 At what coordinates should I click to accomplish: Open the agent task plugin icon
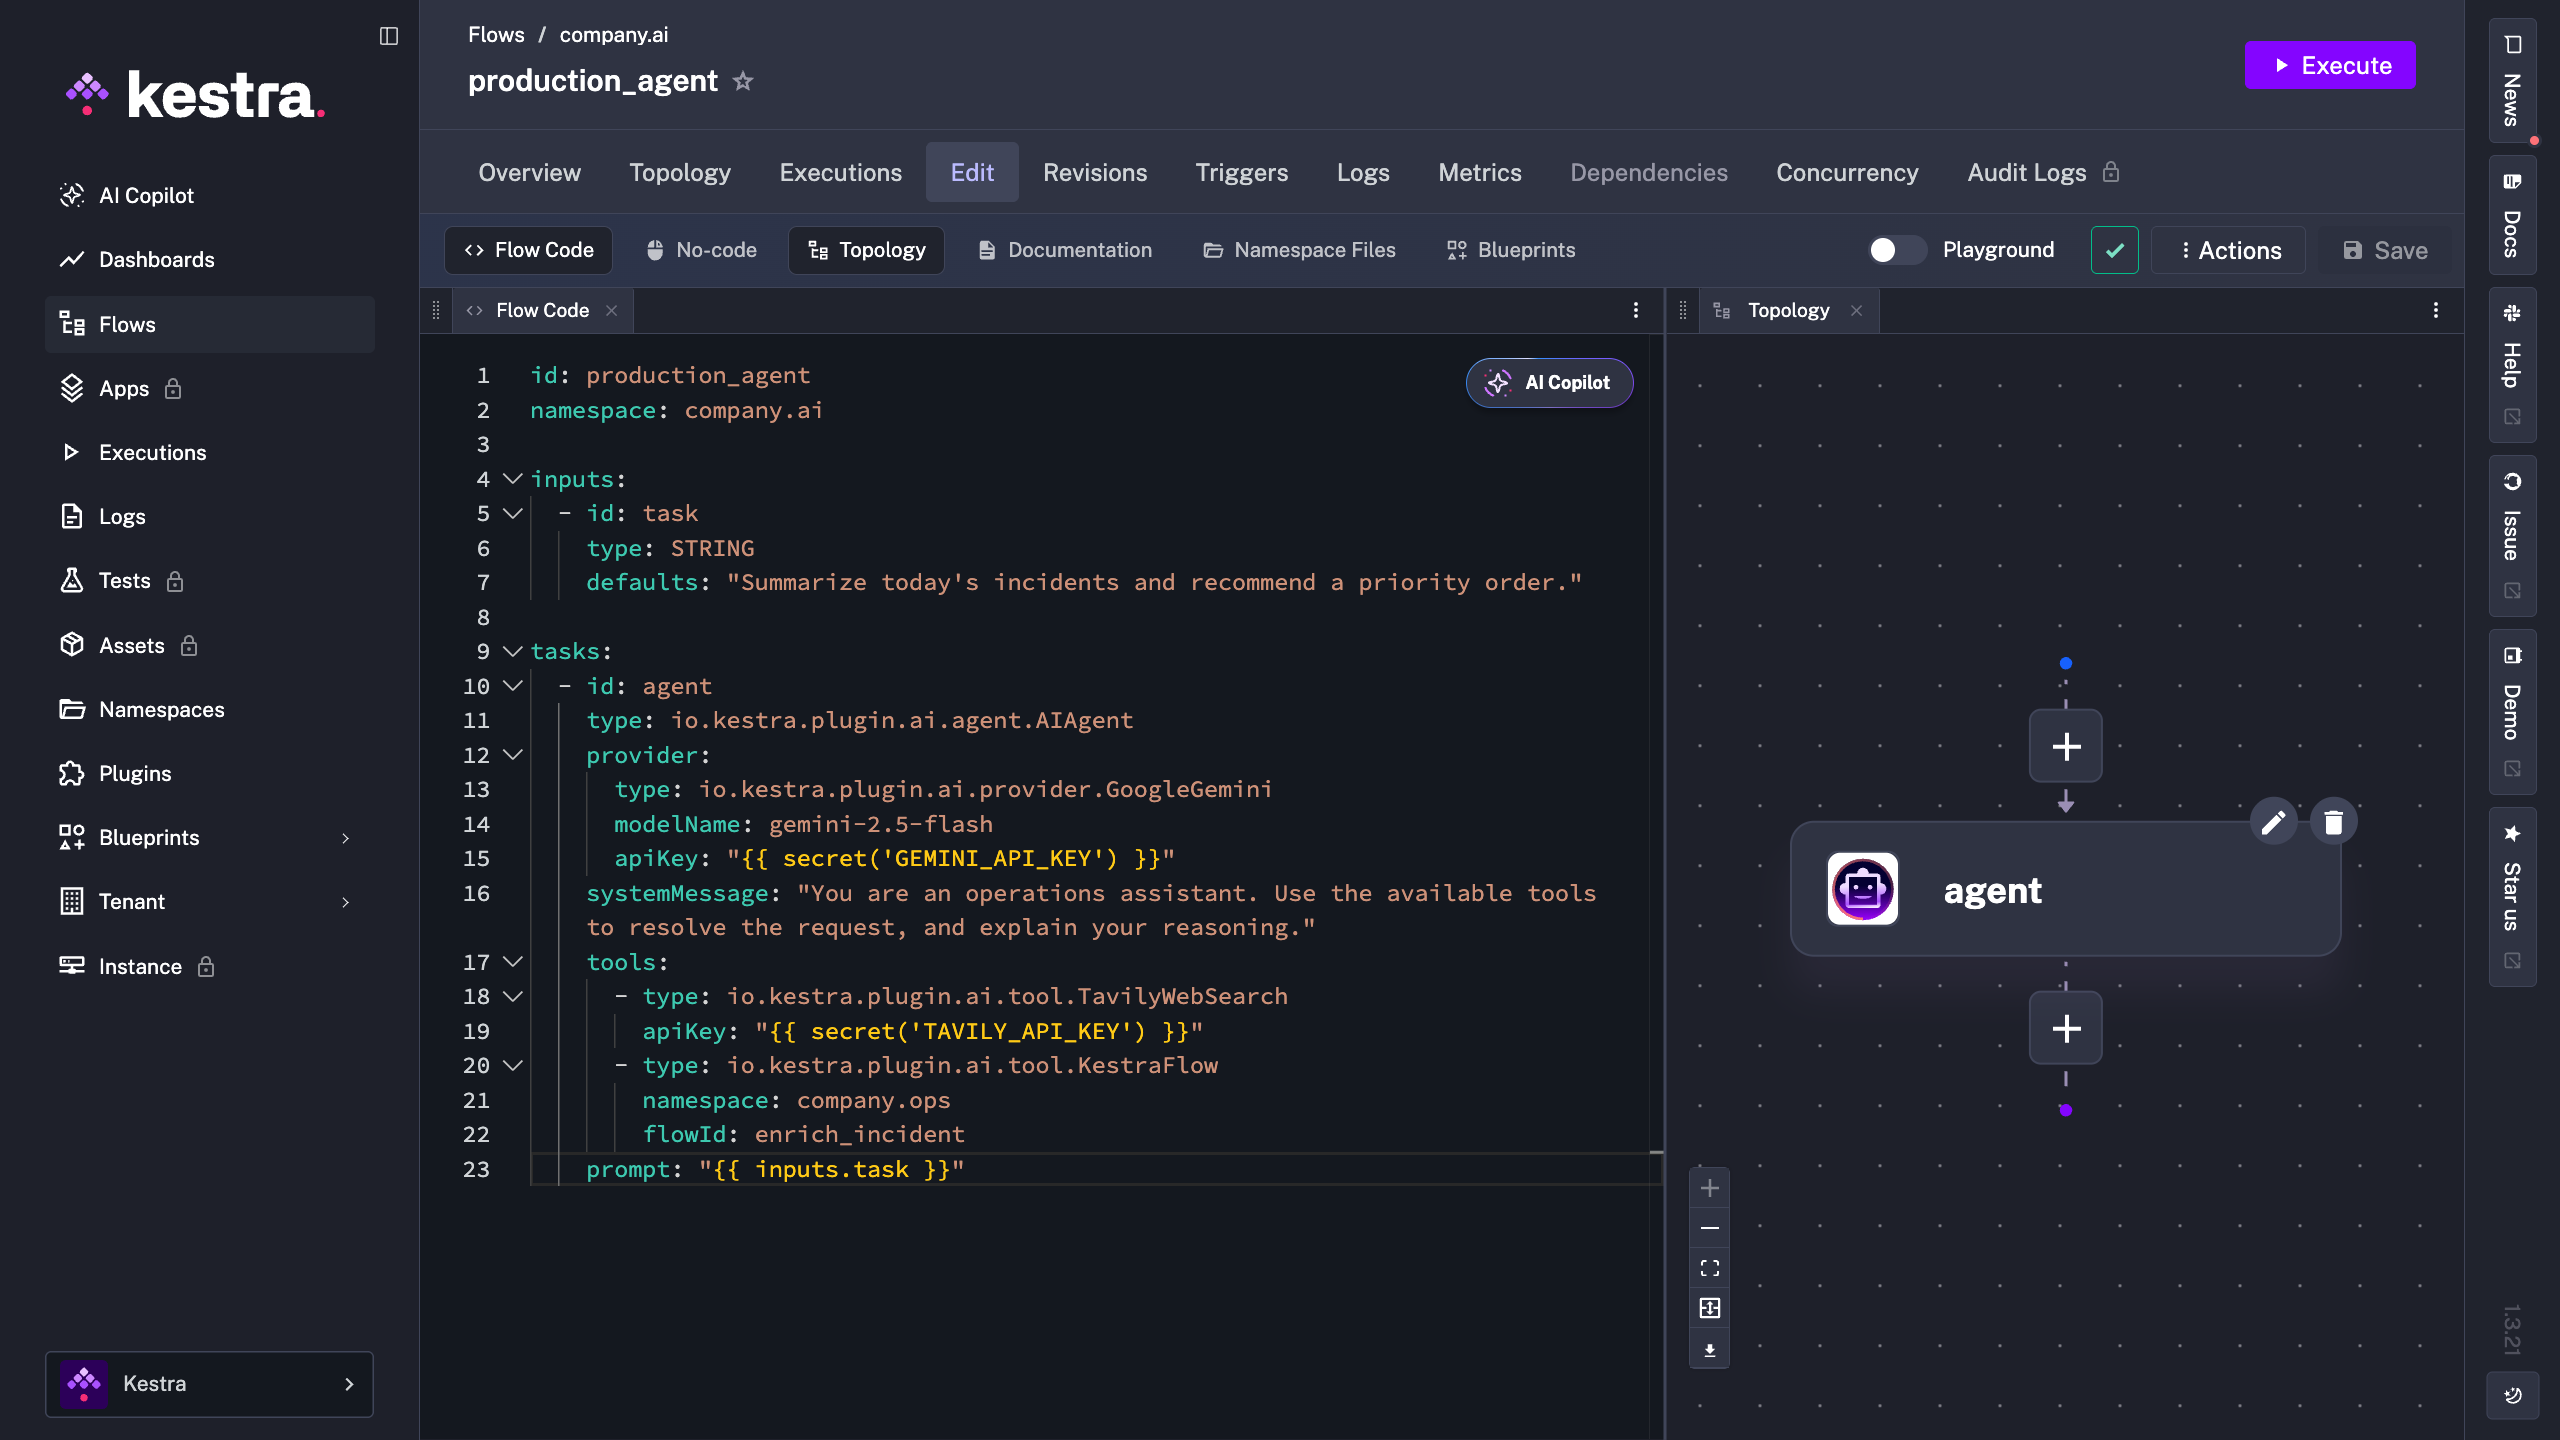point(1863,889)
